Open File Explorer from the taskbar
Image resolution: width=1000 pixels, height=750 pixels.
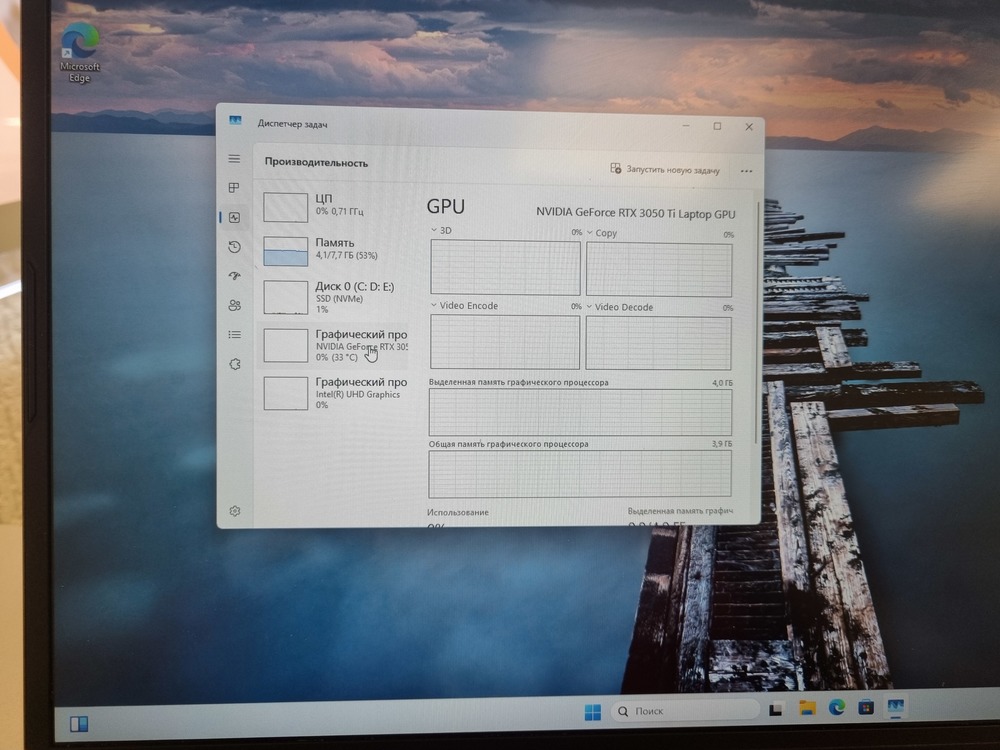807,708
